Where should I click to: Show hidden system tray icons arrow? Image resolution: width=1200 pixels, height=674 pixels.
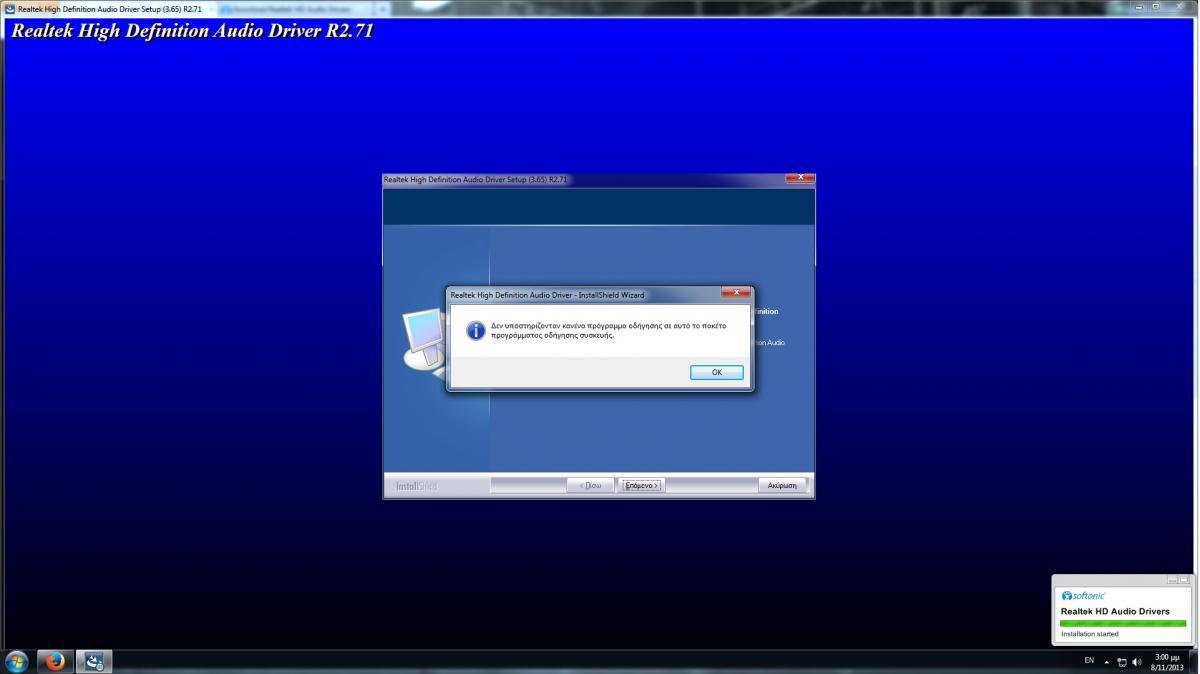(x=1107, y=662)
